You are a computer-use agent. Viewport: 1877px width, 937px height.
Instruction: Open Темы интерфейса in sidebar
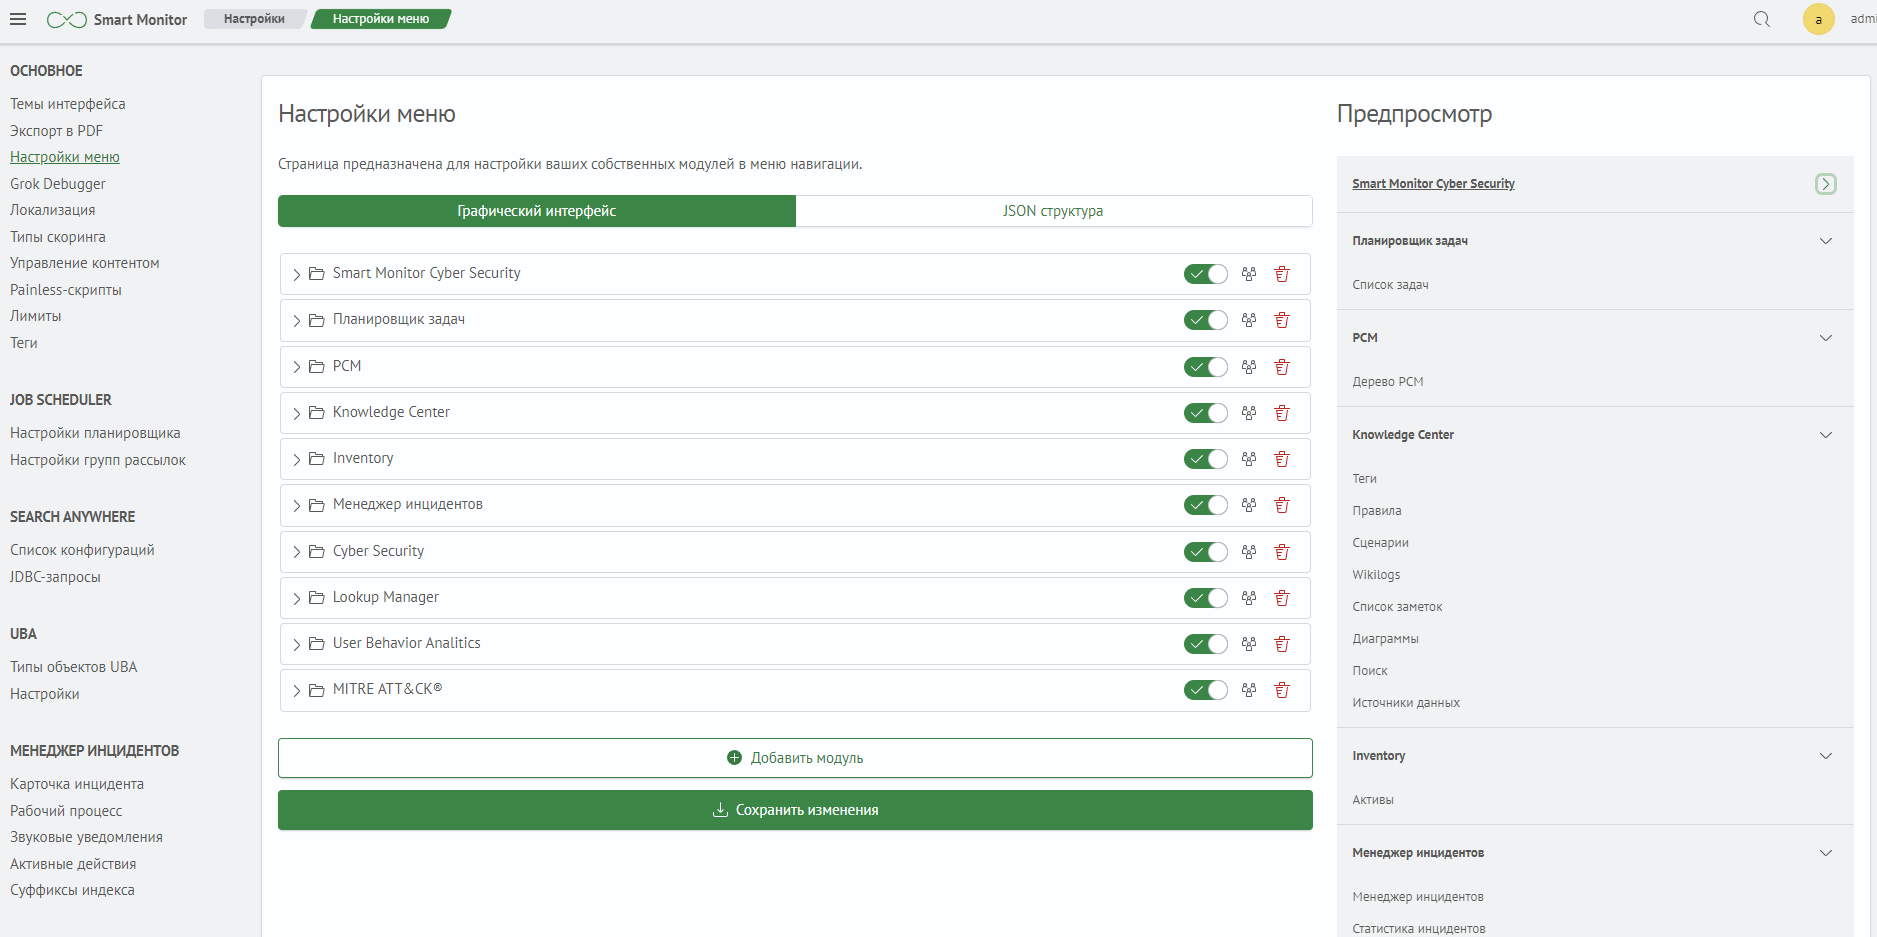pos(68,104)
